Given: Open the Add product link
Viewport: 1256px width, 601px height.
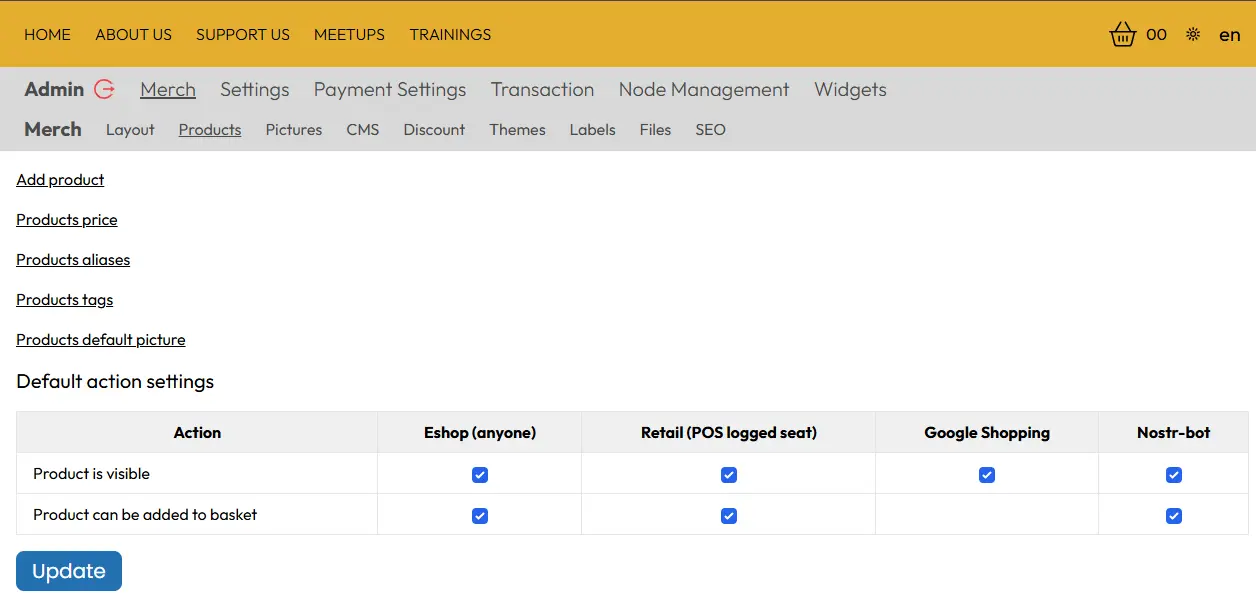Looking at the screenshot, I should [x=60, y=179].
